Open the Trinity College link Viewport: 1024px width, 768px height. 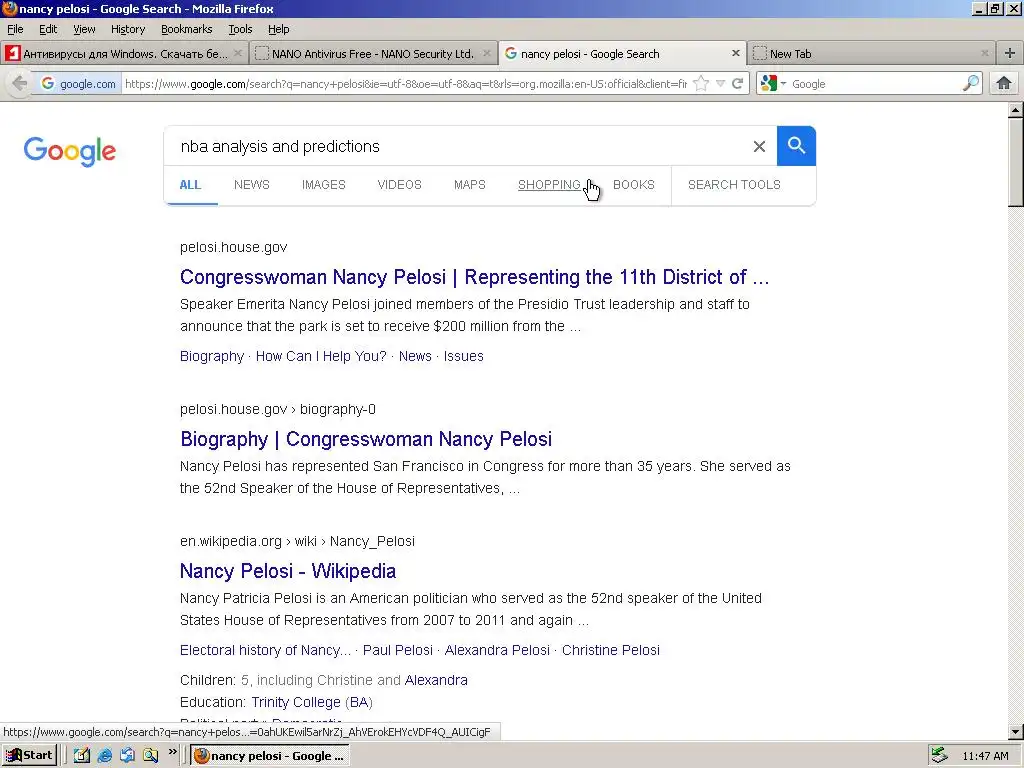pos(296,702)
